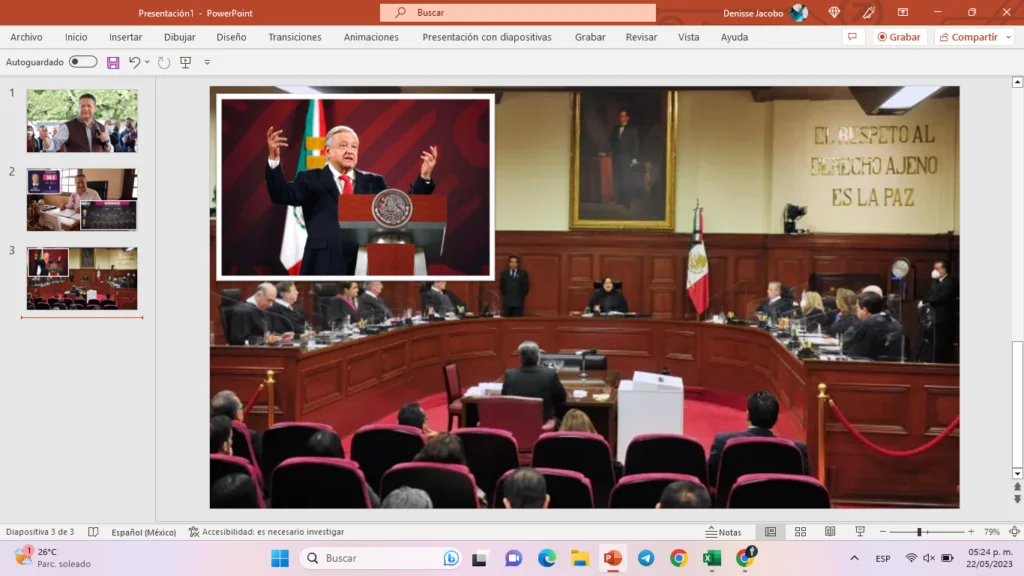This screenshot has width=1024, height=576.
Task: Click Español (México) language indicator
Action: (144, 532)
